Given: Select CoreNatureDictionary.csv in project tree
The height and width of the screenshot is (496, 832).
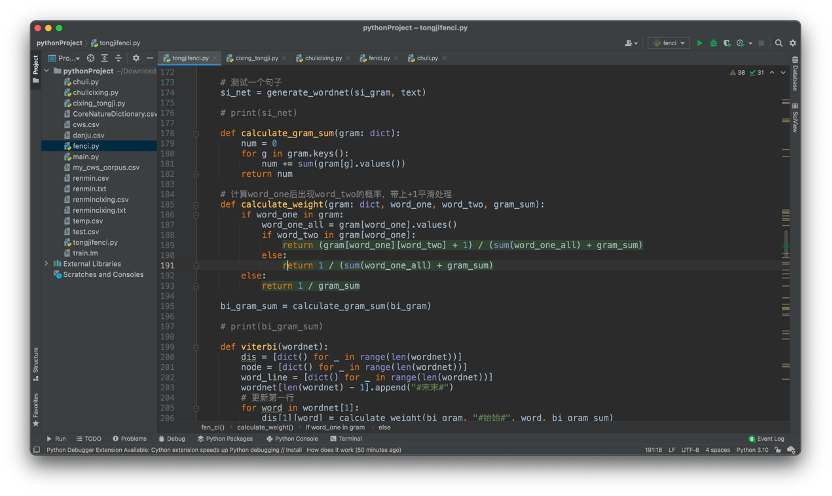Looking at the screenshot, I should pos(99,114).
